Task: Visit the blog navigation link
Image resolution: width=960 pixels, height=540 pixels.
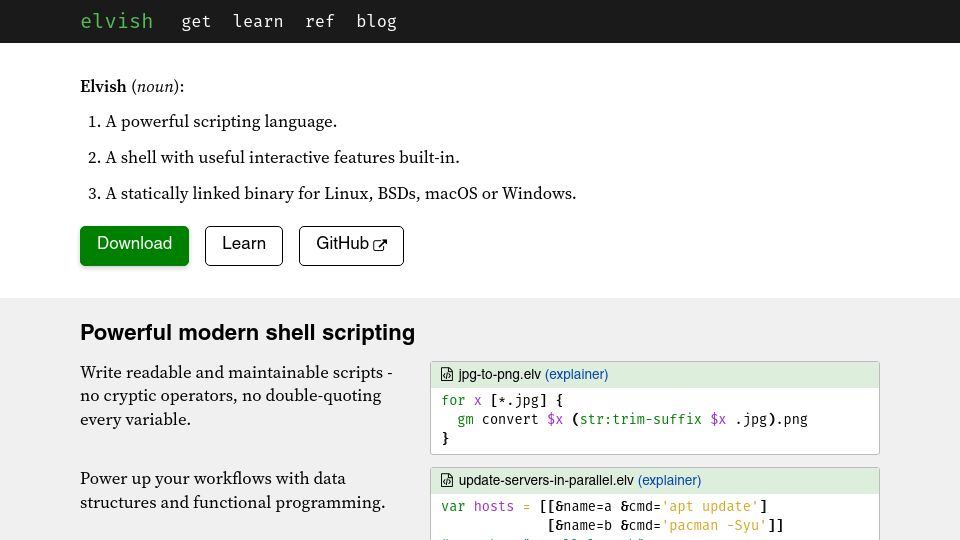Action: pyautogui.click(x=377, y=21)
